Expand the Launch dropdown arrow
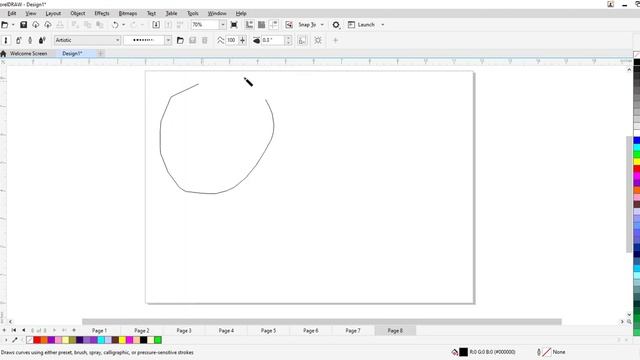The image size is (640, 360). click(382, 25)
